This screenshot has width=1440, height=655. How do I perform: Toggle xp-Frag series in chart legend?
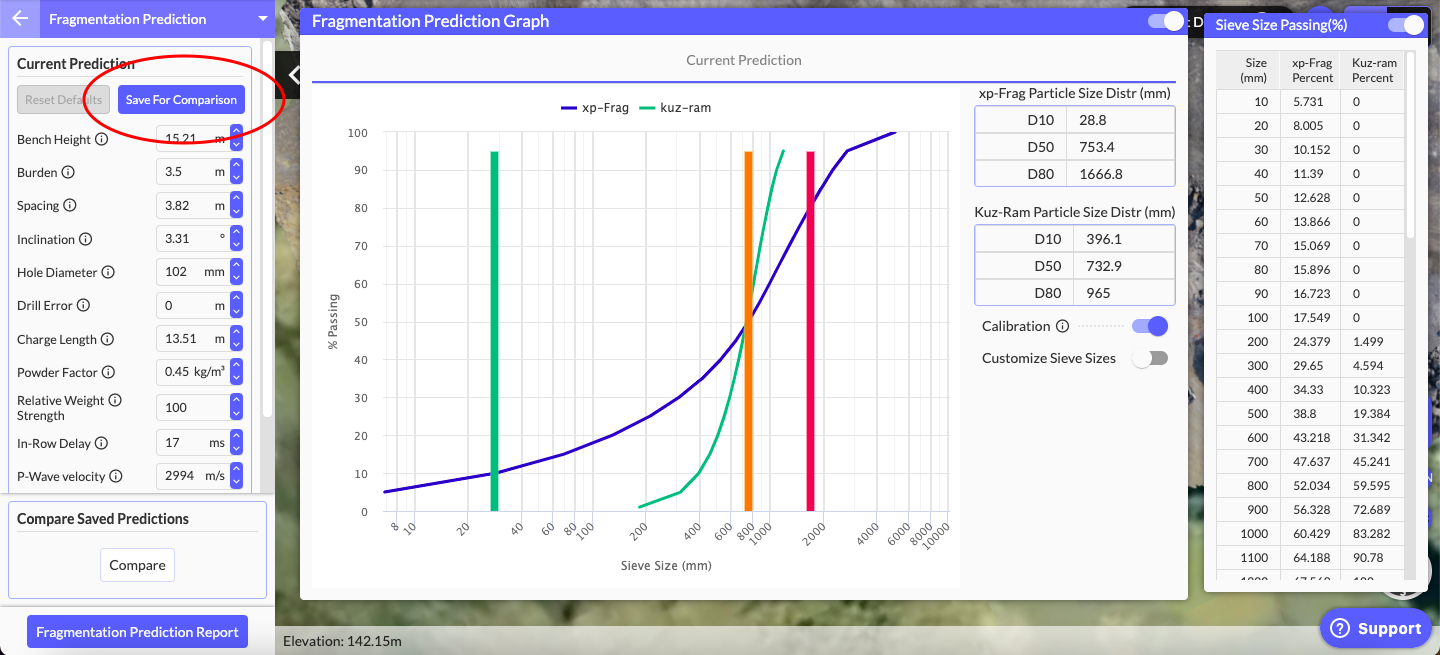pos(595,107)
